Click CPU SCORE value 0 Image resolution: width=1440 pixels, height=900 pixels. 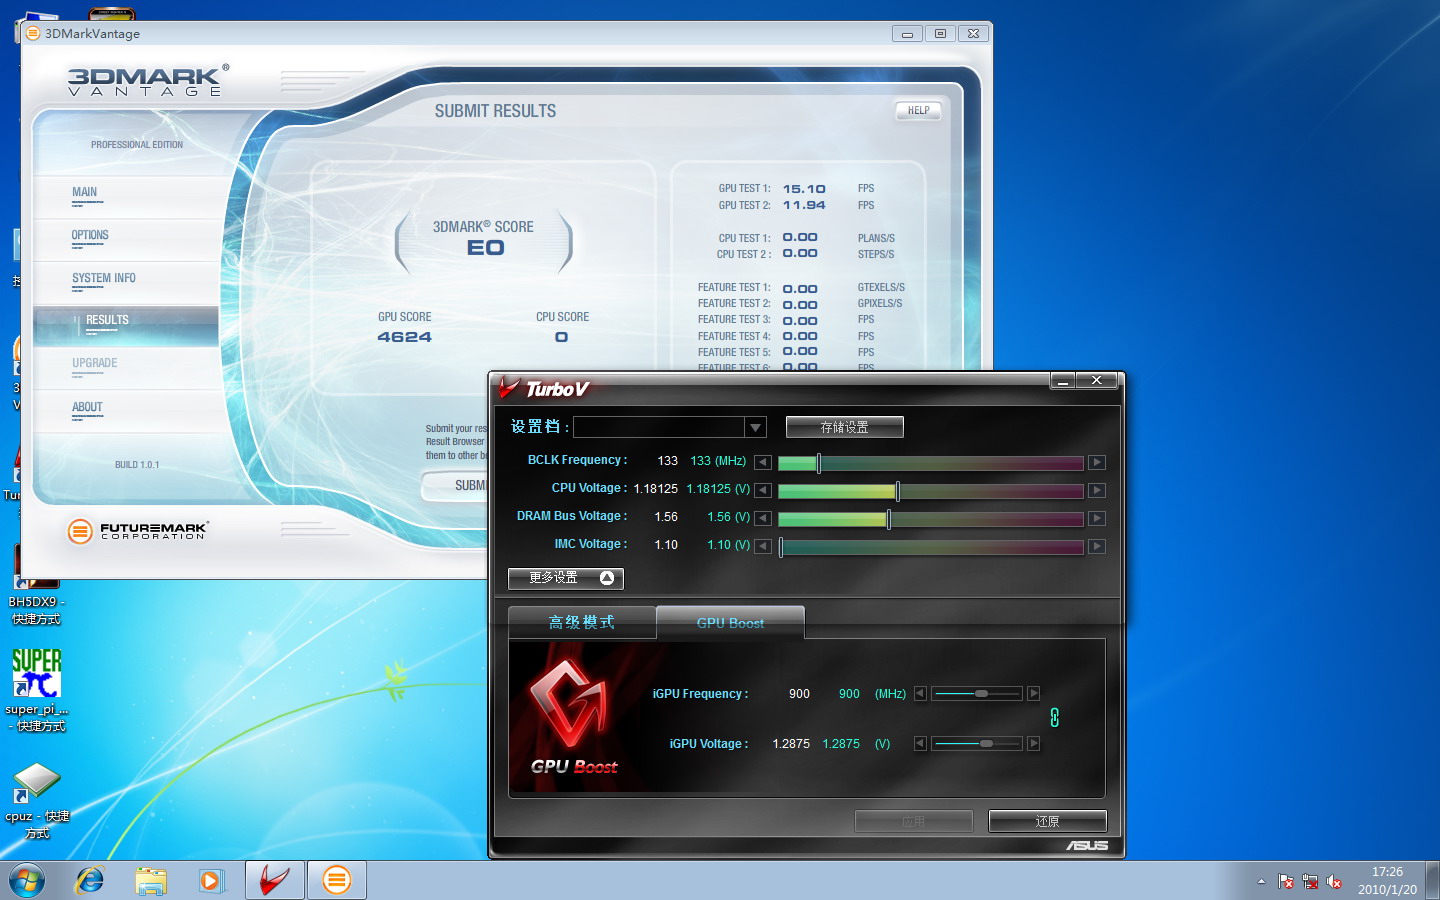562,337
